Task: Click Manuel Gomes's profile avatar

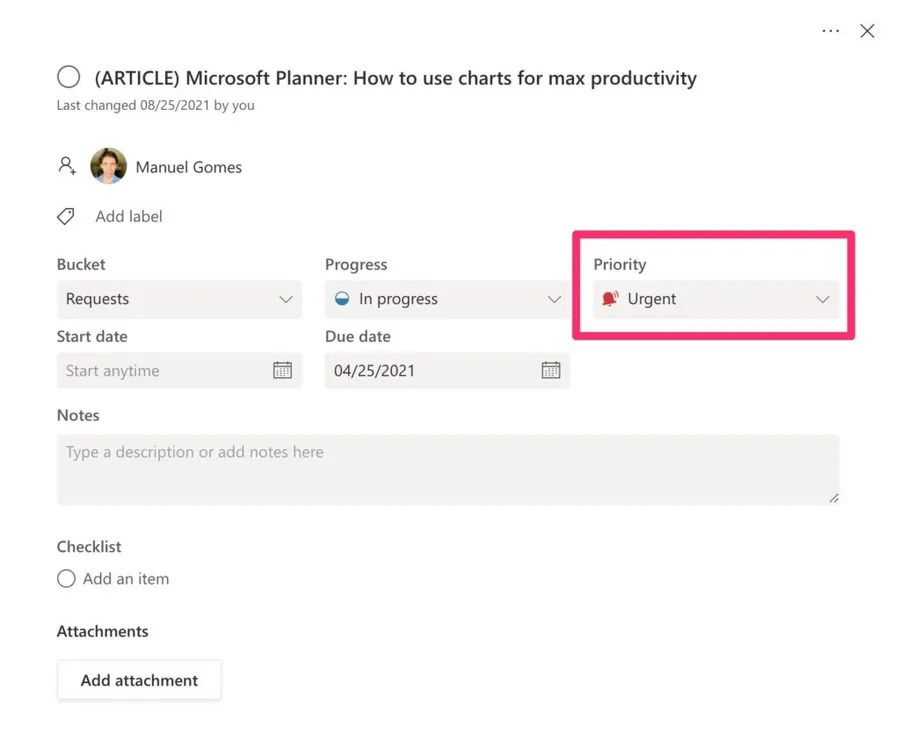Action: tap(109, 166)
